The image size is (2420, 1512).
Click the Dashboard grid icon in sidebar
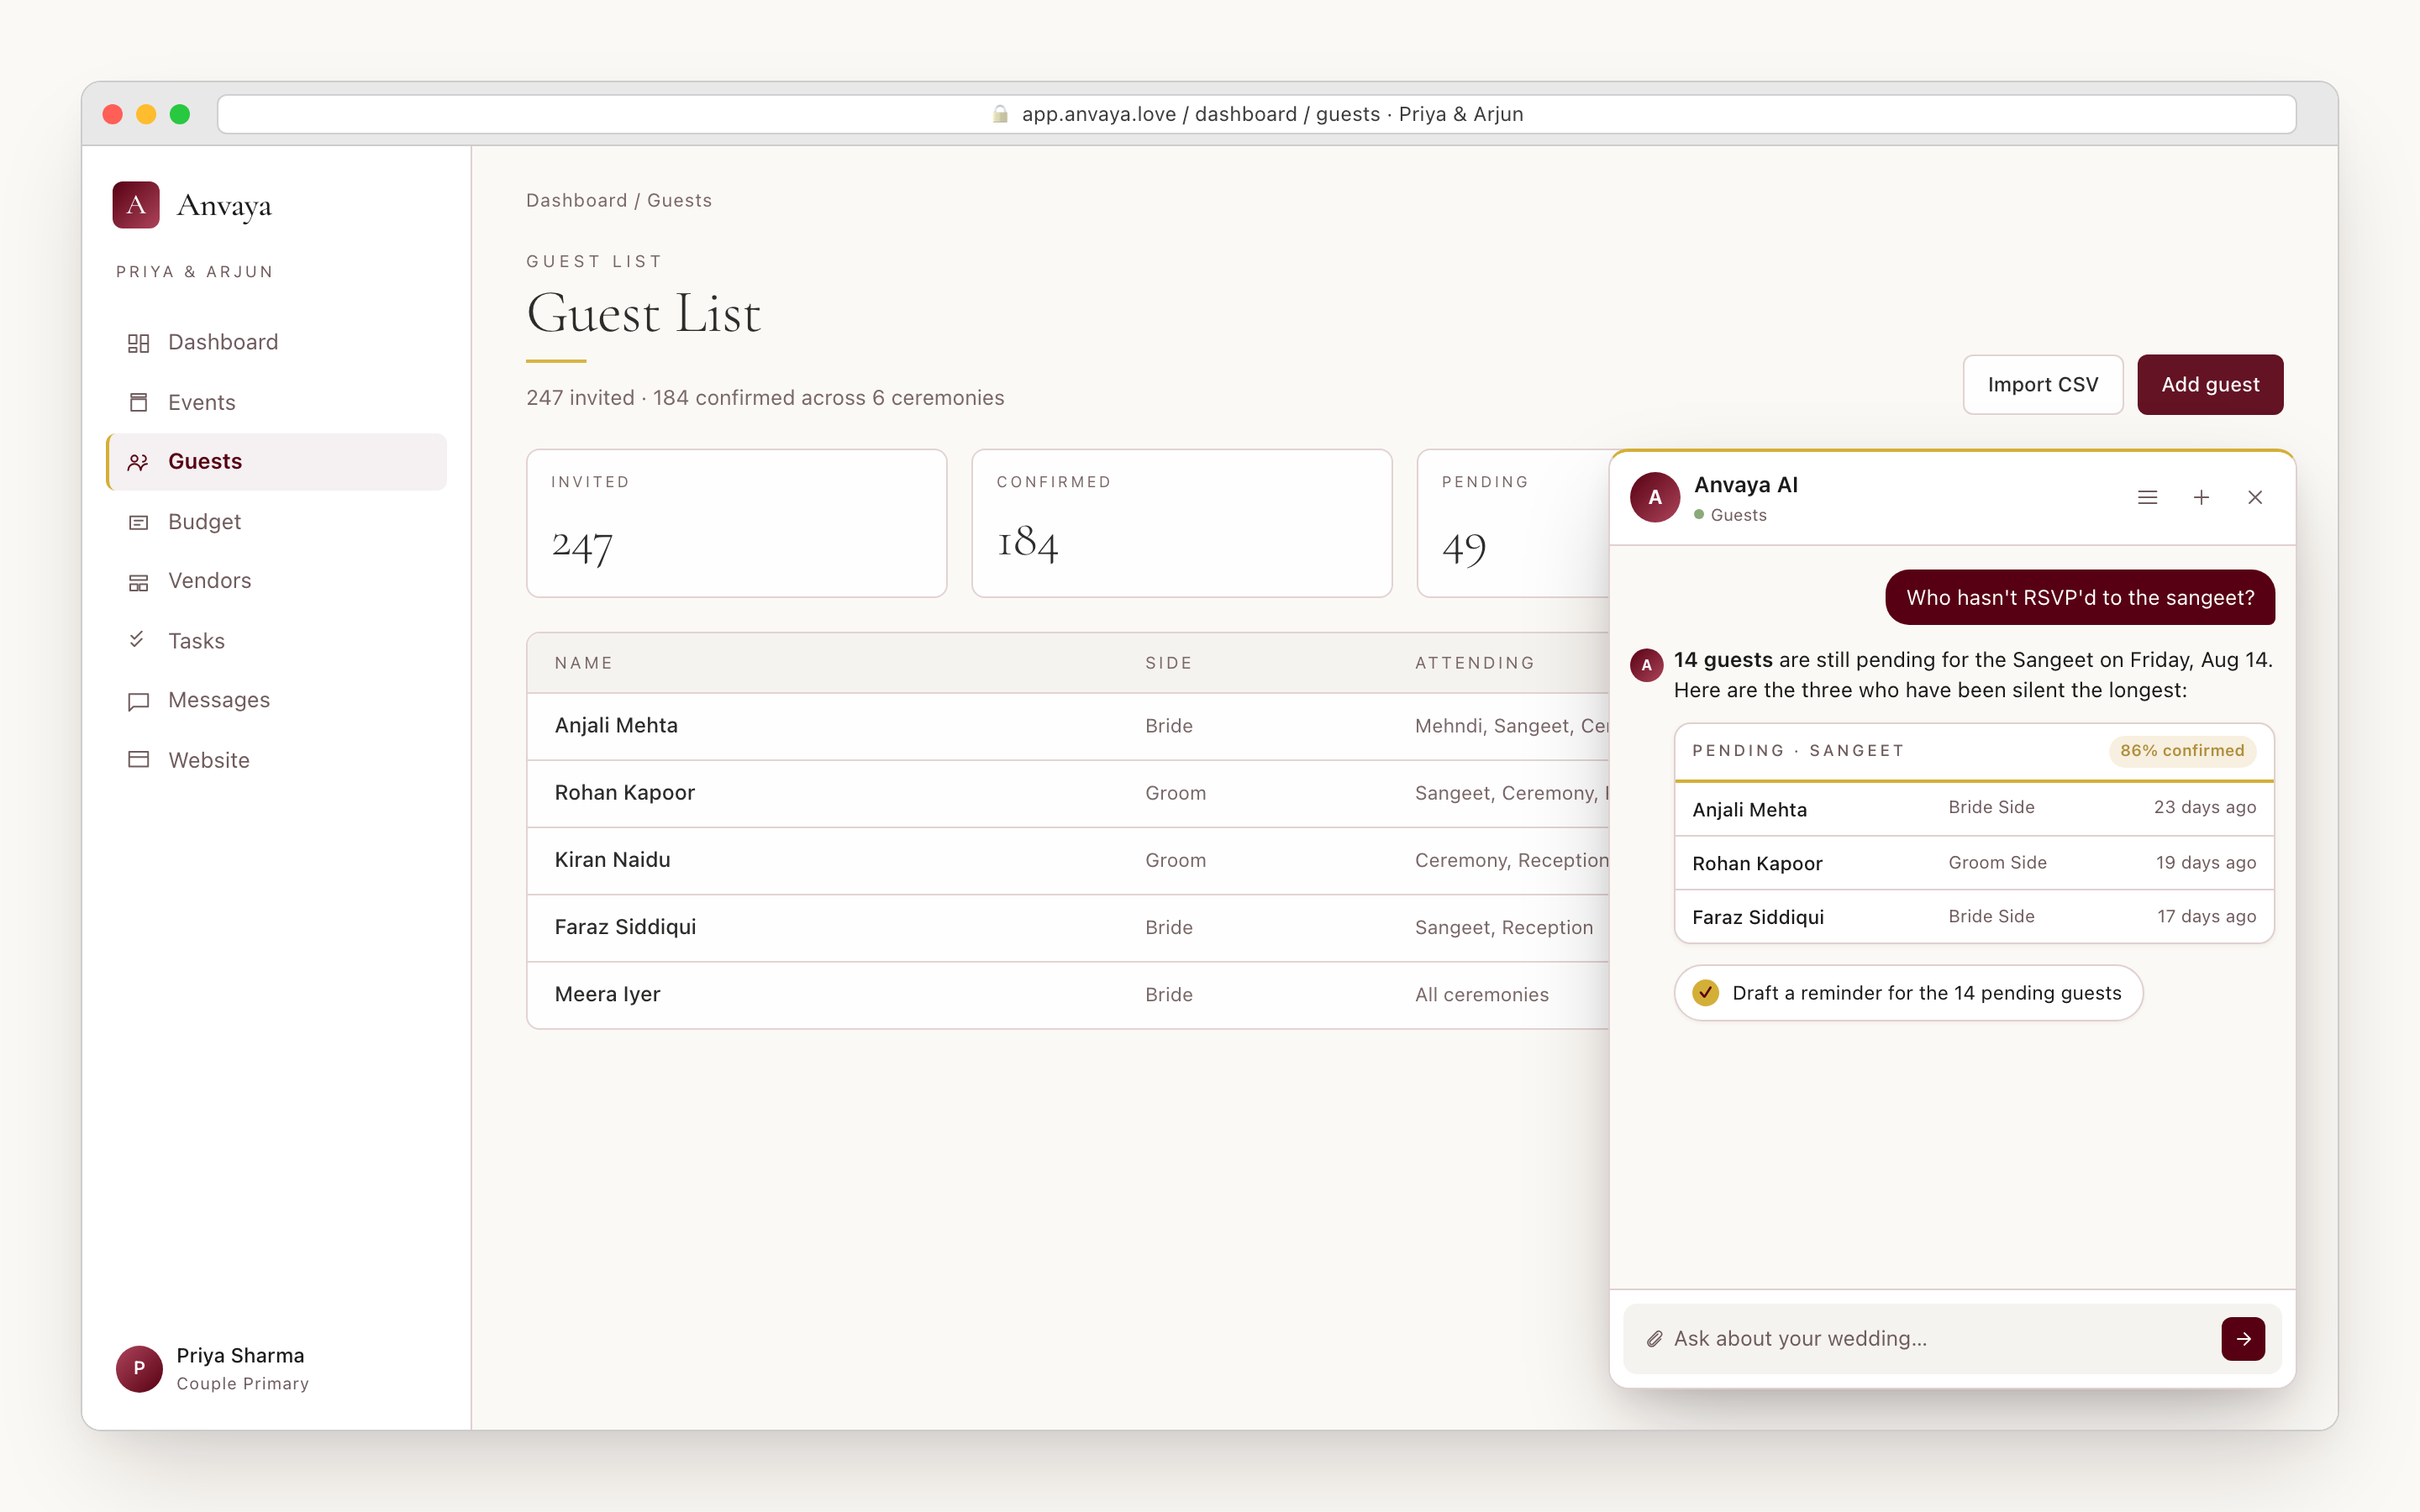(138, 343)
